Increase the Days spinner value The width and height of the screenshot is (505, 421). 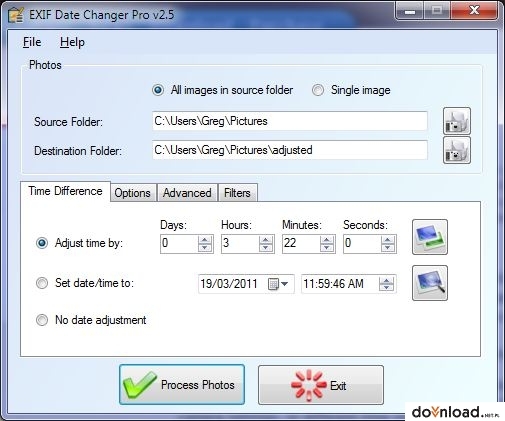[204, 240]
